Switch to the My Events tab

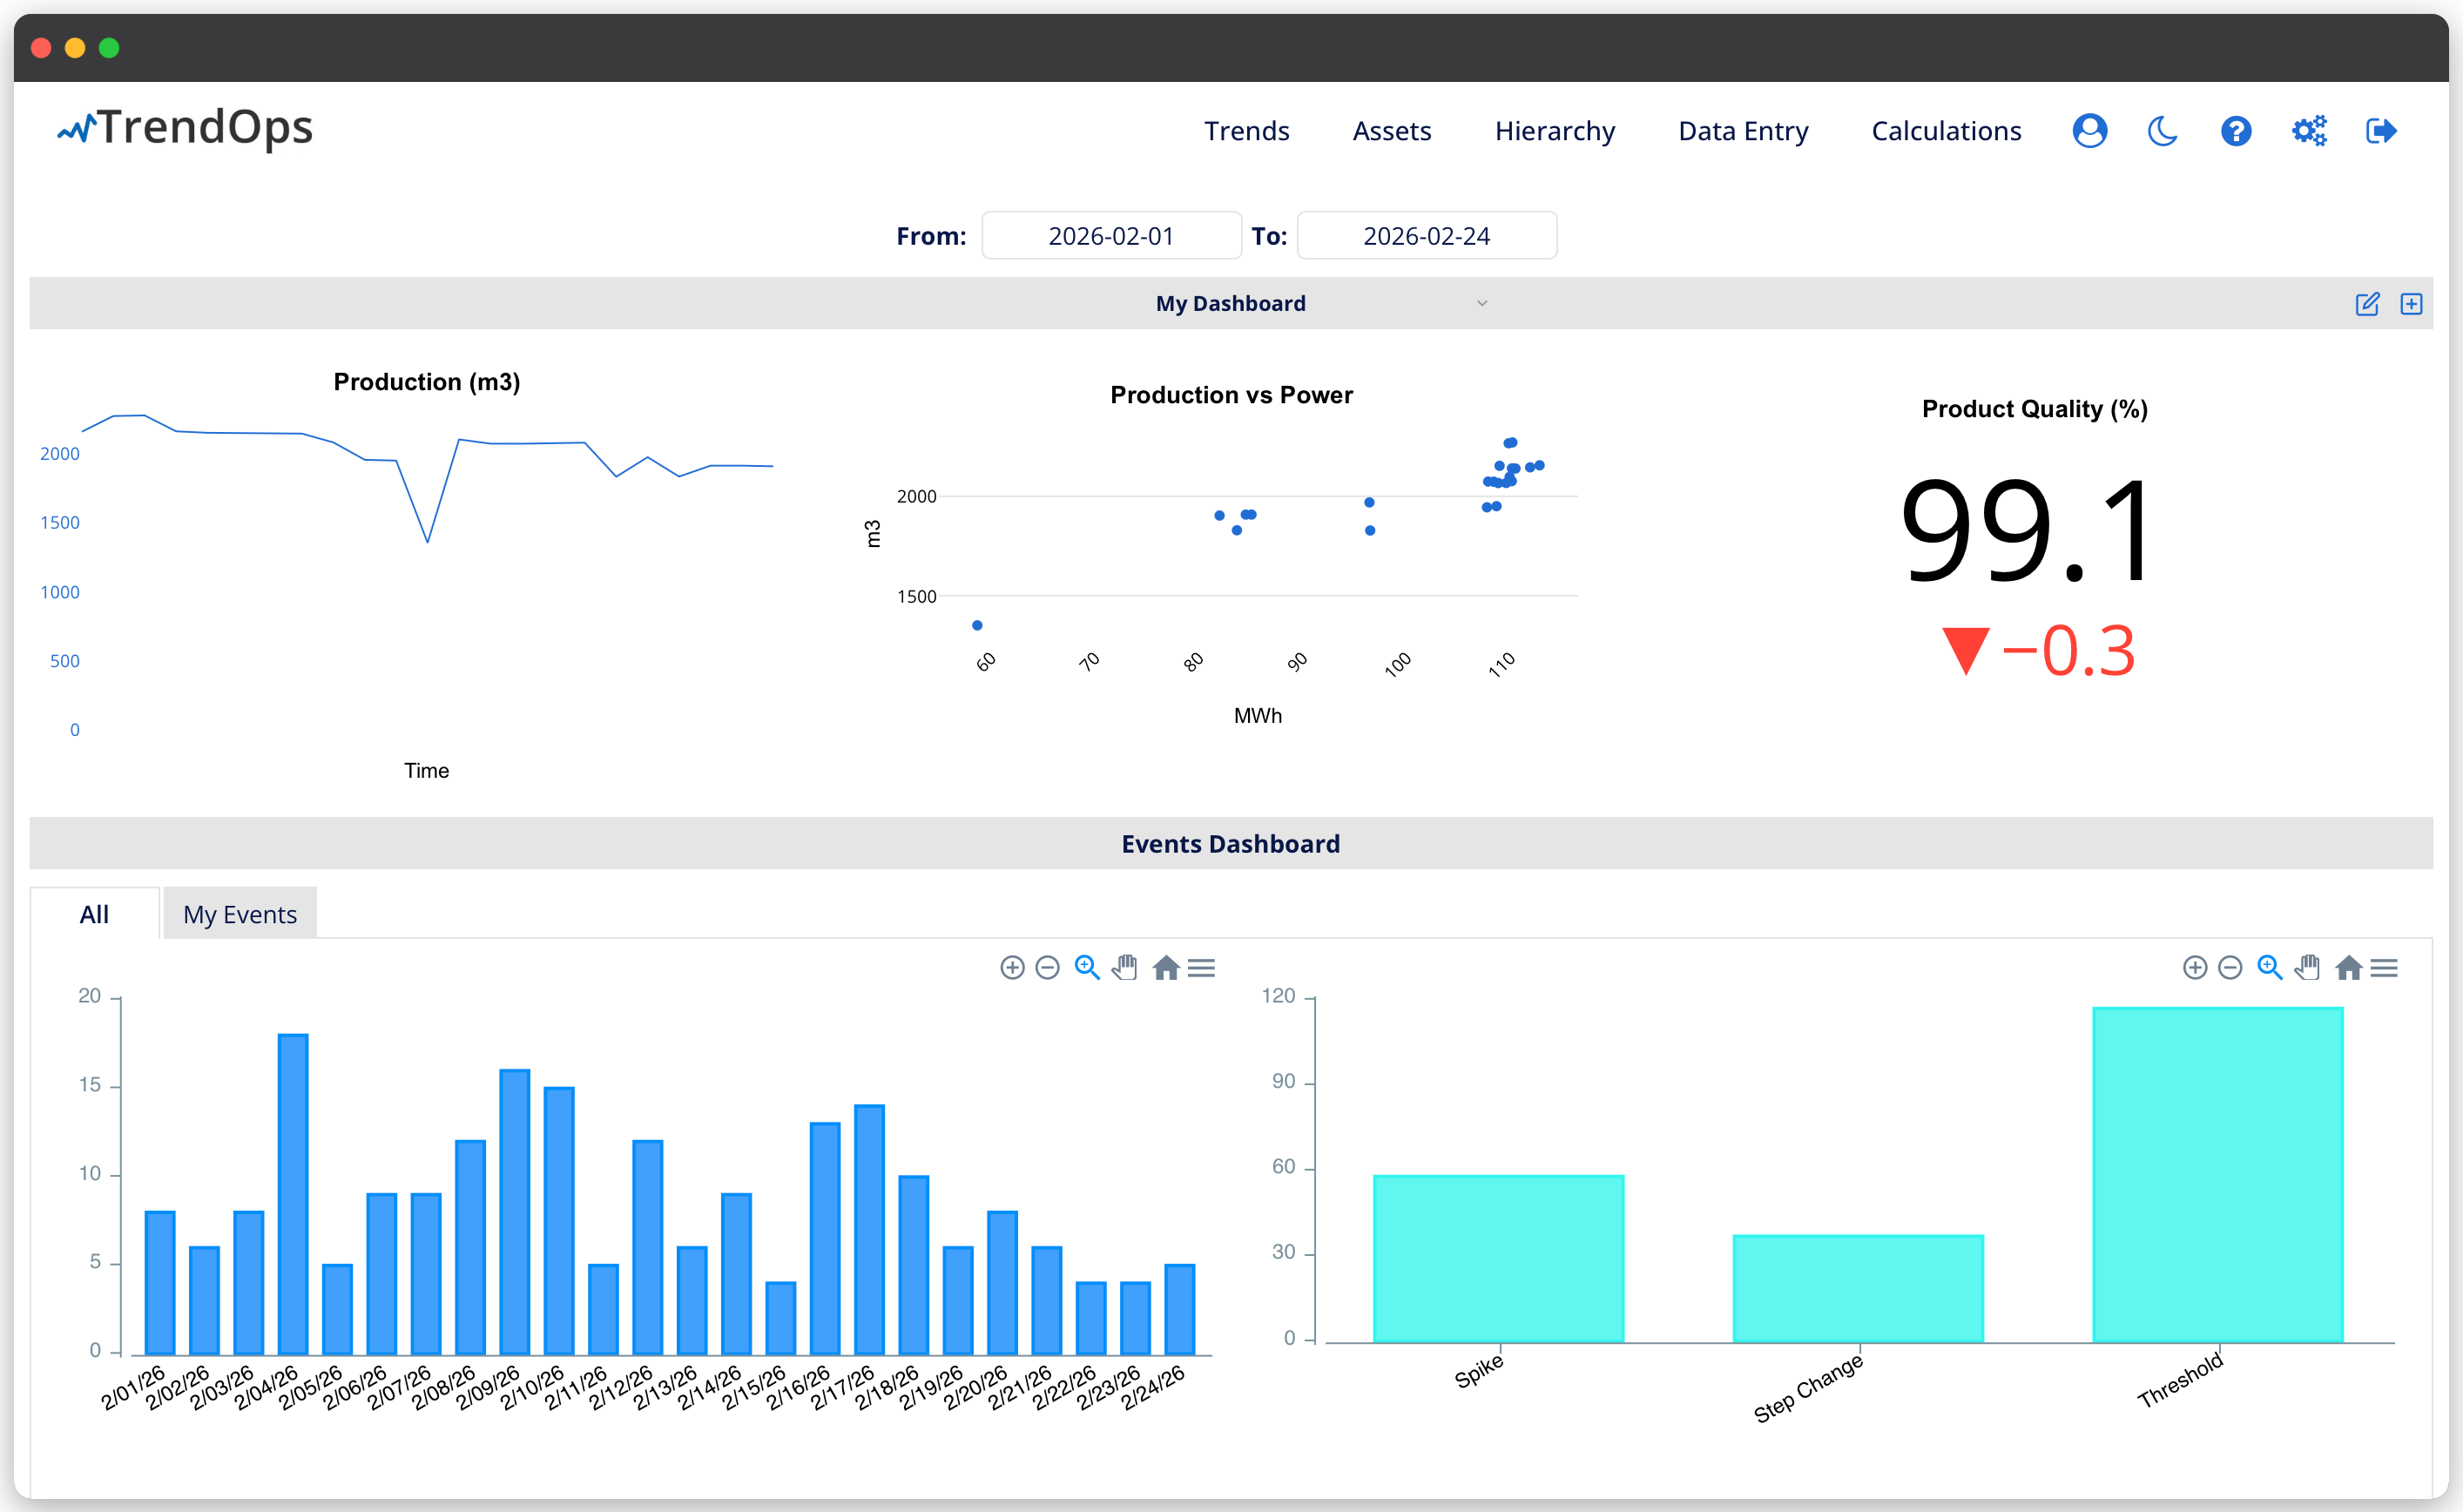tap(240, 914)
